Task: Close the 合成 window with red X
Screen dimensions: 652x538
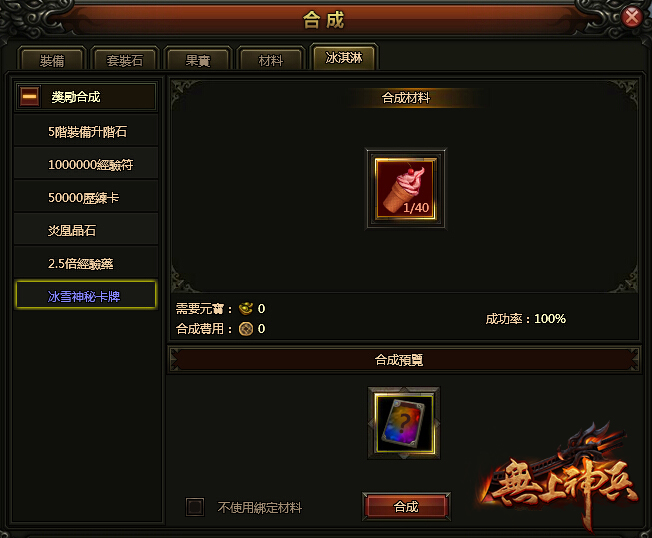Action: (632, 17)
